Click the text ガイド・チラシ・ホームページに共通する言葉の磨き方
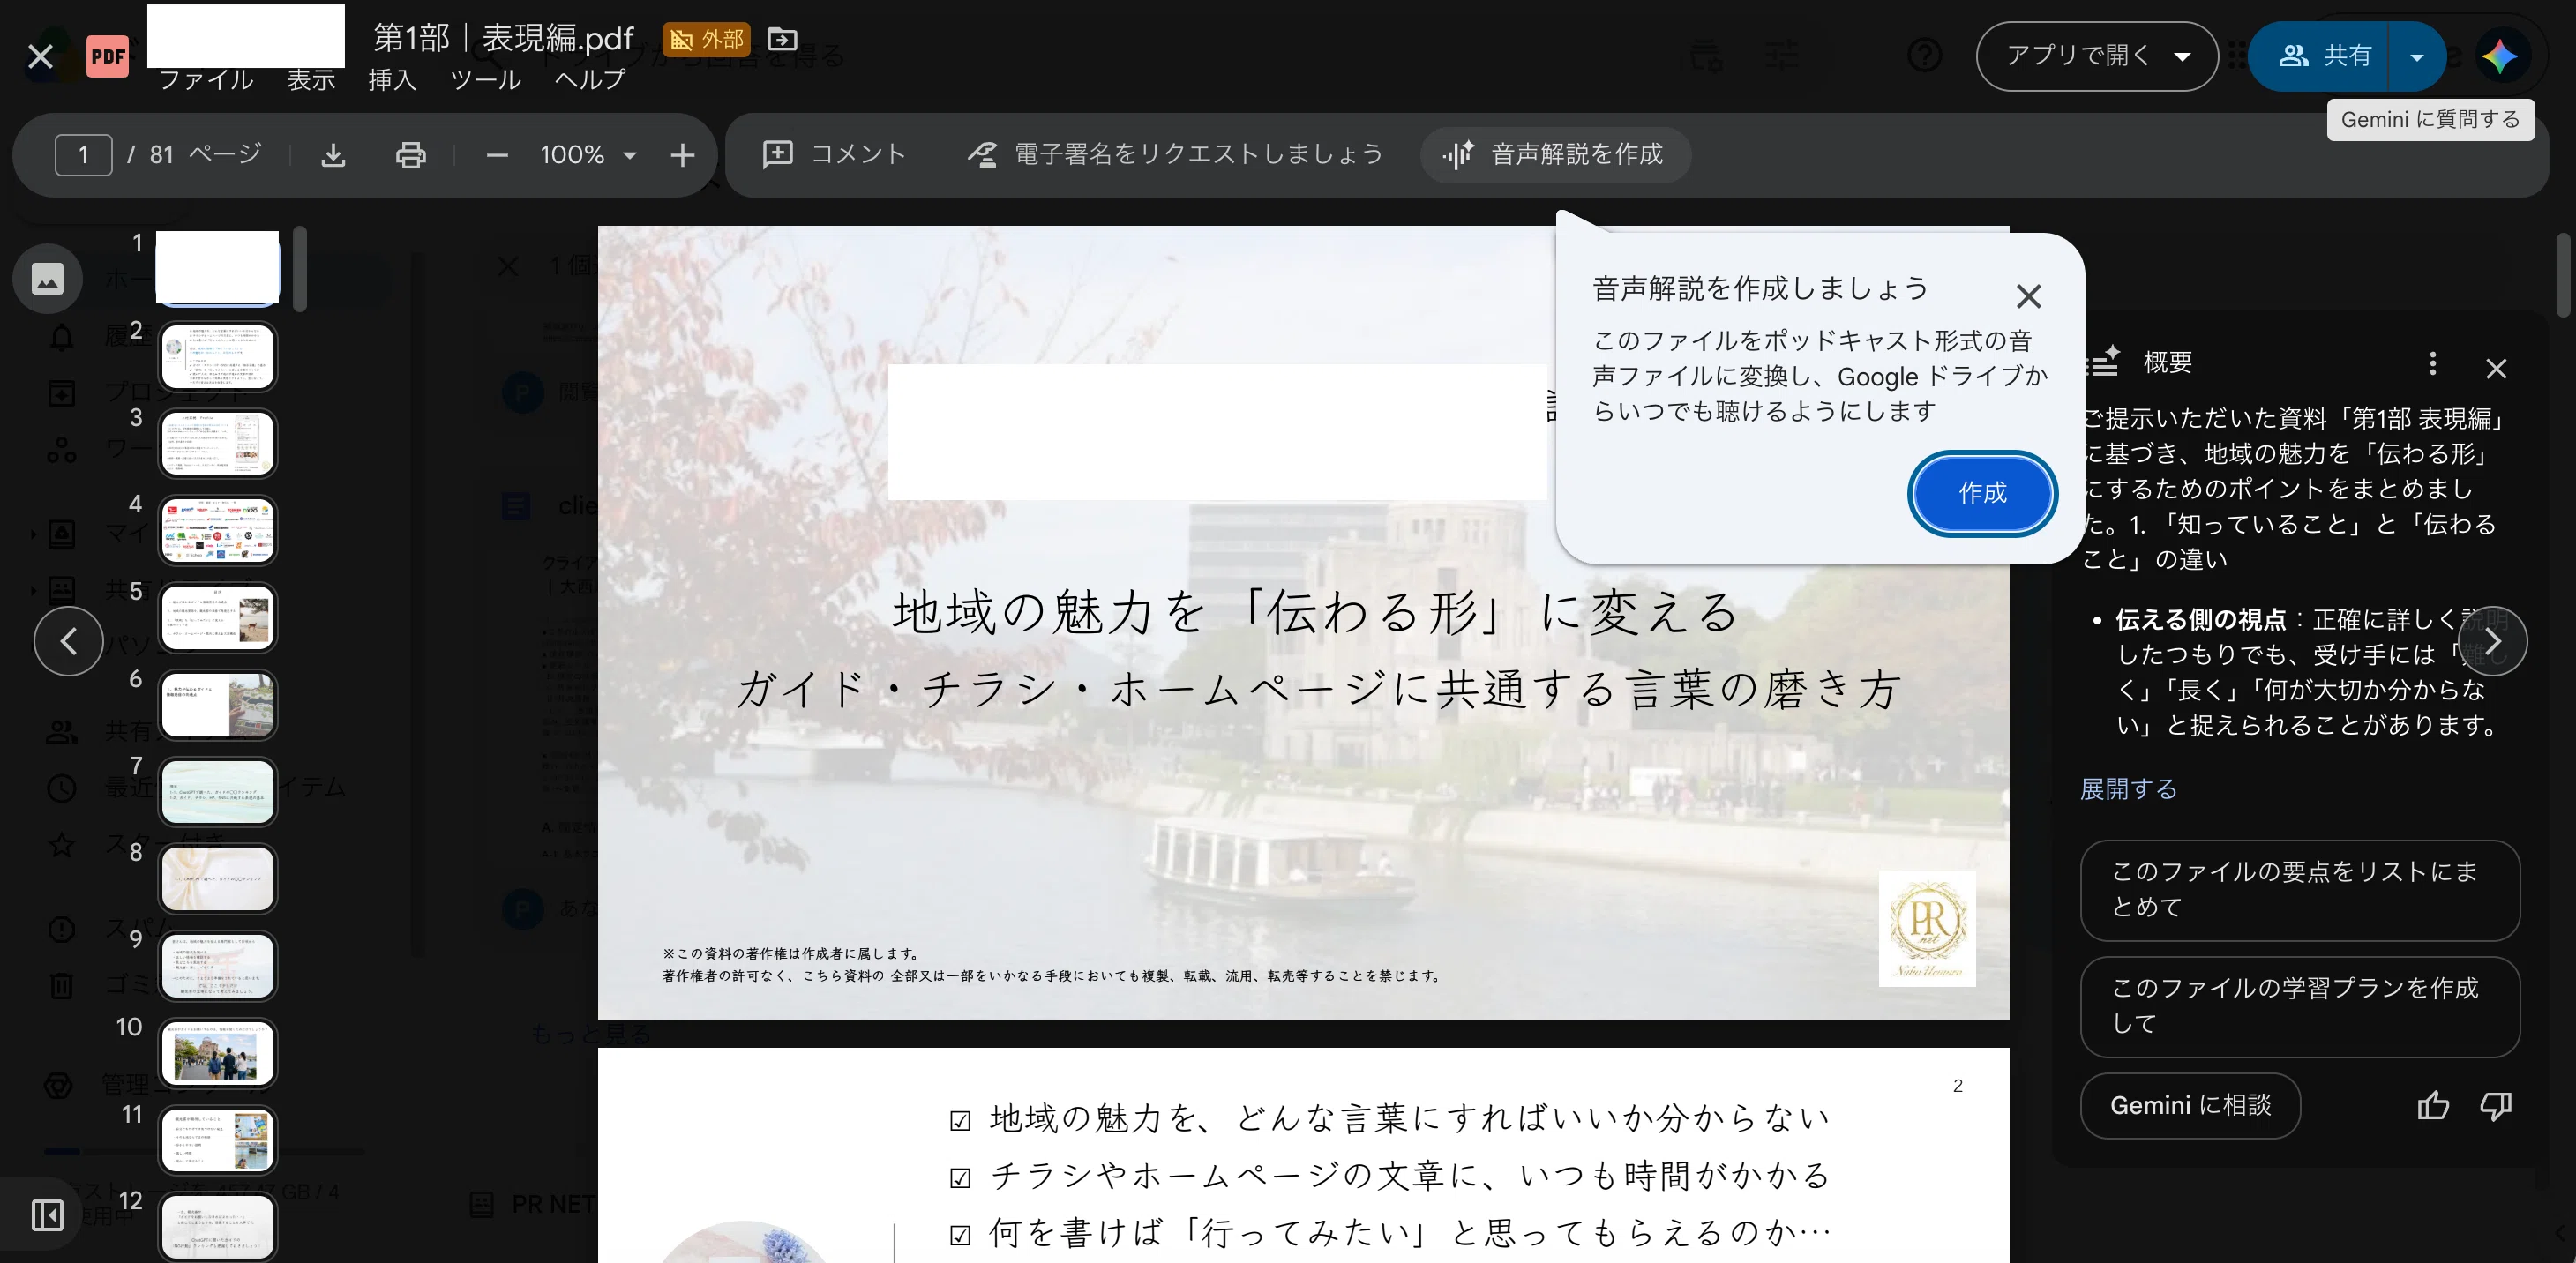Viewport: 2576px width, 1263px height. [x=1318, y=689]
